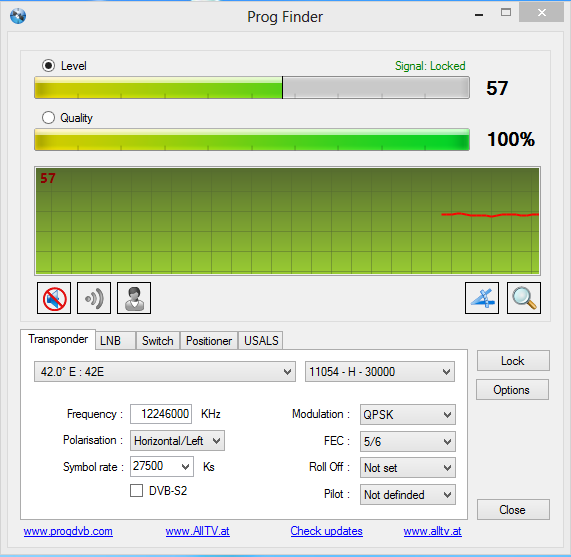Screen dimensions: 571x557
Task: Open the FEC 5/6 dropdown
Action: (407, 441)
